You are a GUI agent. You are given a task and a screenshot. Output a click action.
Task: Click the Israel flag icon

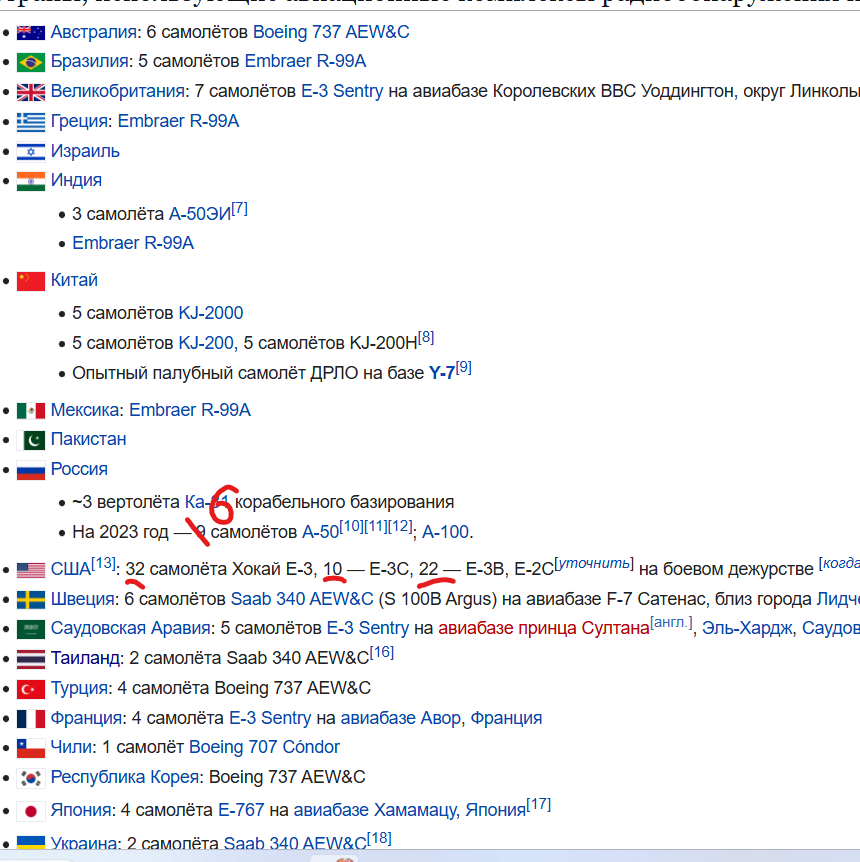click(31, 152)
